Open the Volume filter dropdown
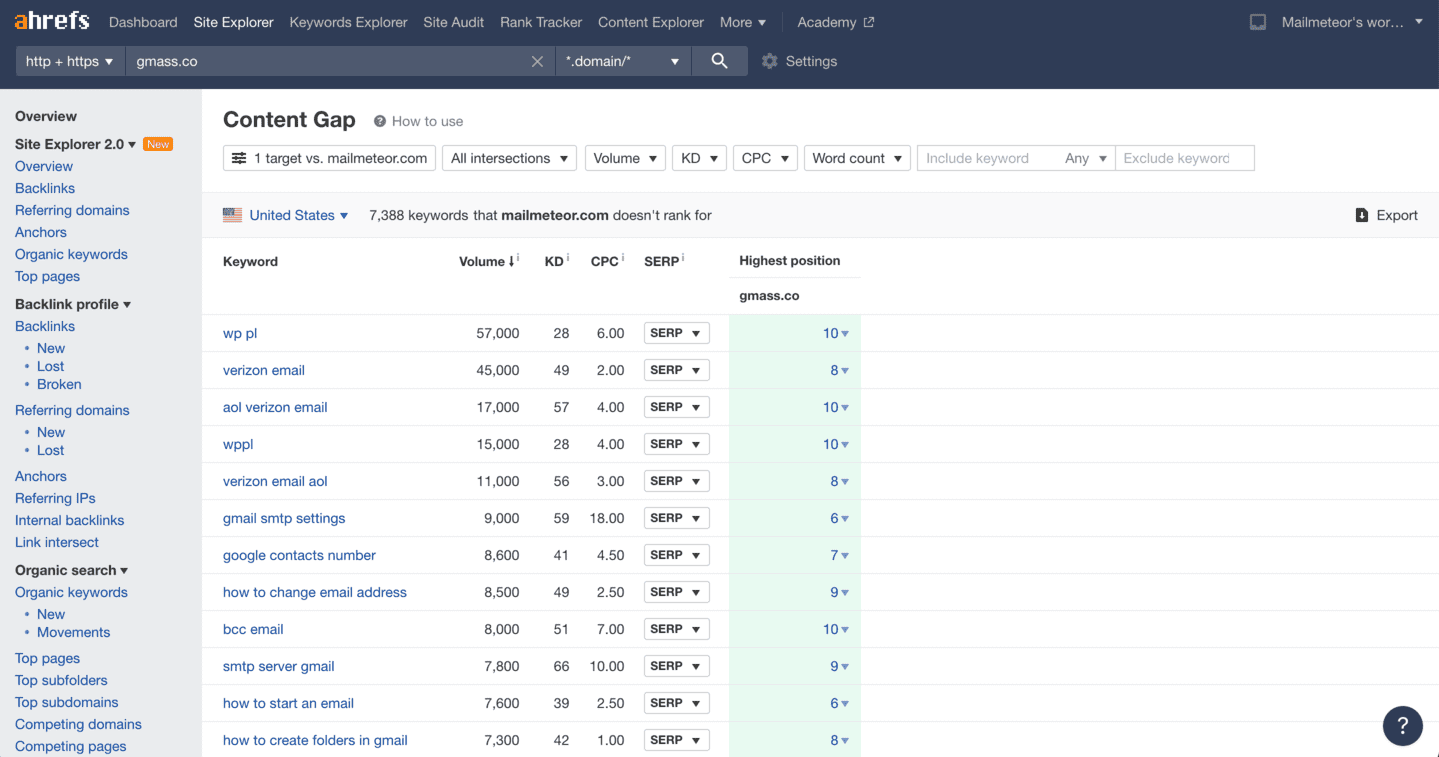The image size is (1439, 757). tap(625, 158)
